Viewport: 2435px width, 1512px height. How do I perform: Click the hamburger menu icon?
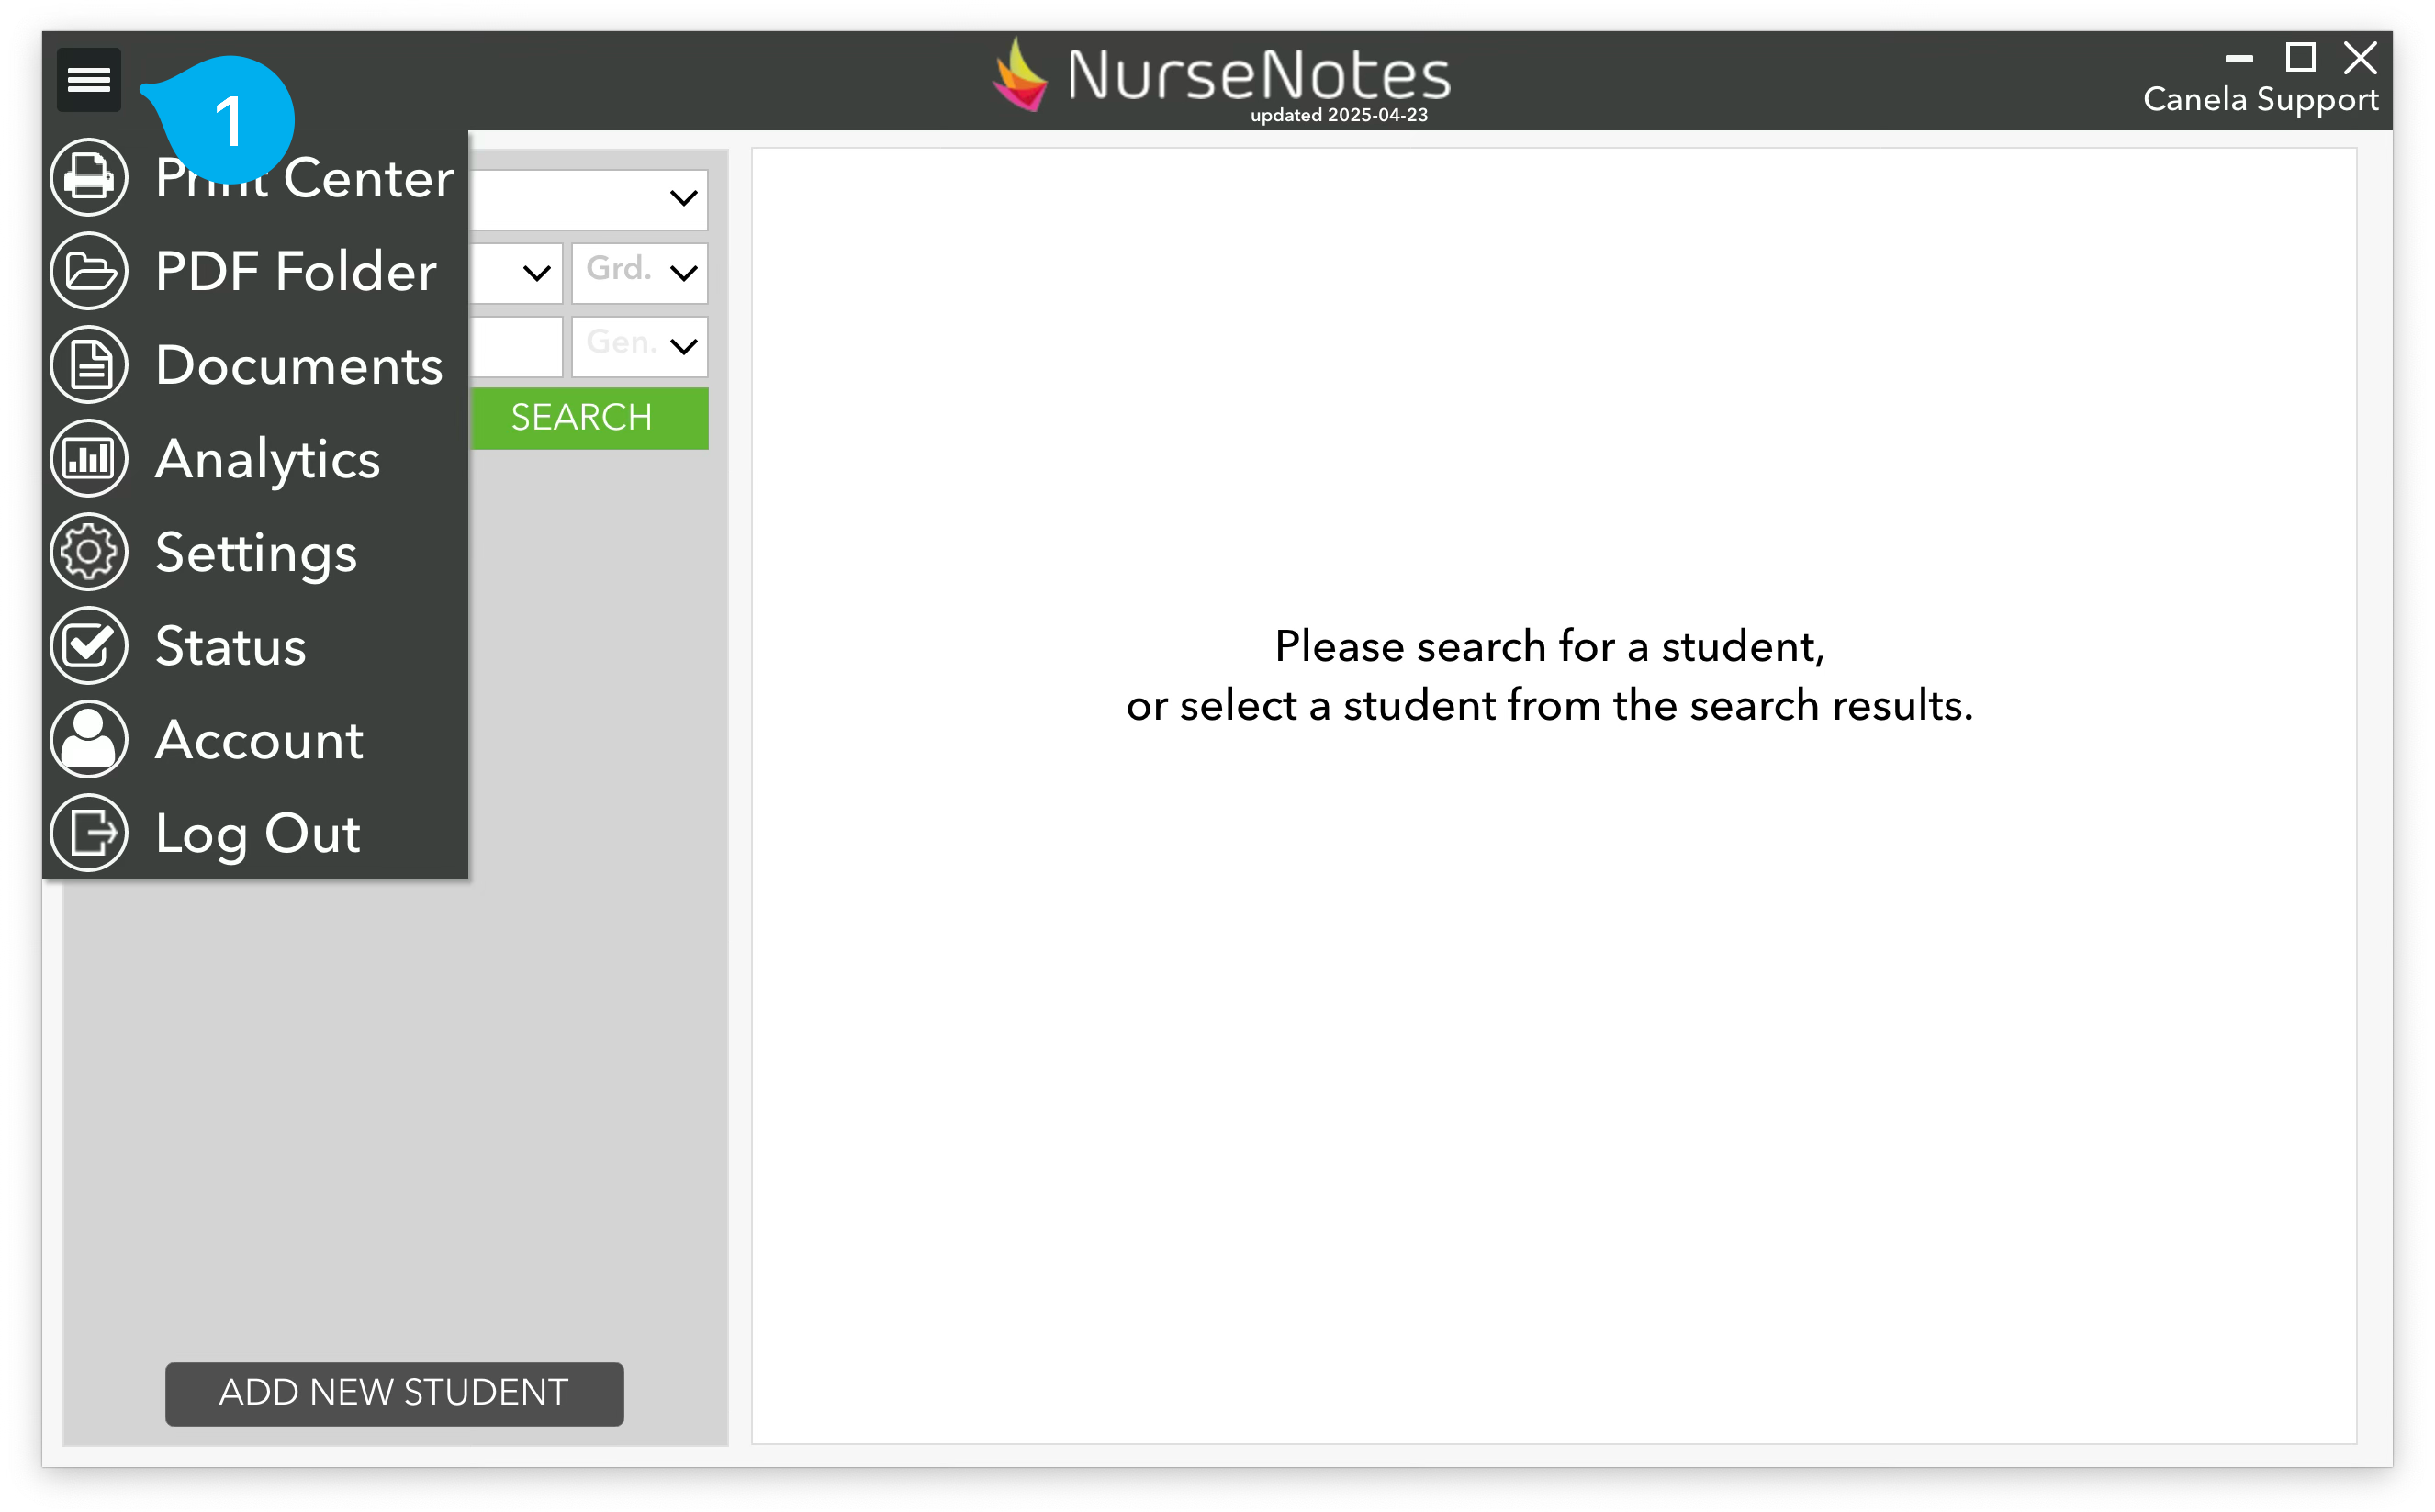tap(88, 79)
